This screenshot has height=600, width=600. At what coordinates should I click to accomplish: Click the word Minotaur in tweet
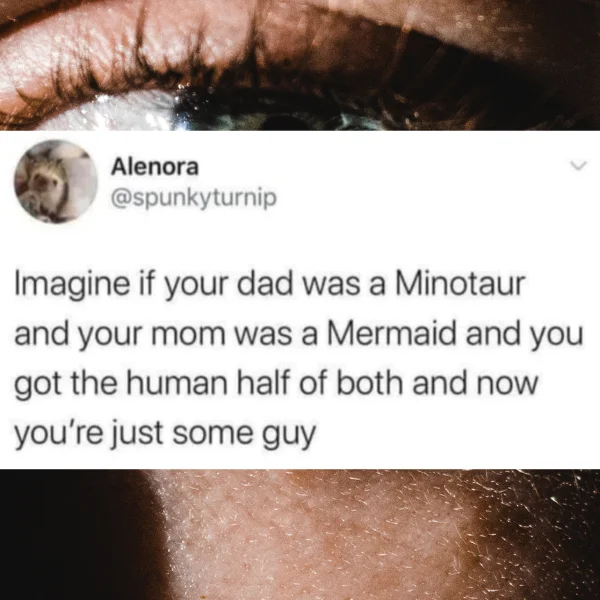pos(460,284)
